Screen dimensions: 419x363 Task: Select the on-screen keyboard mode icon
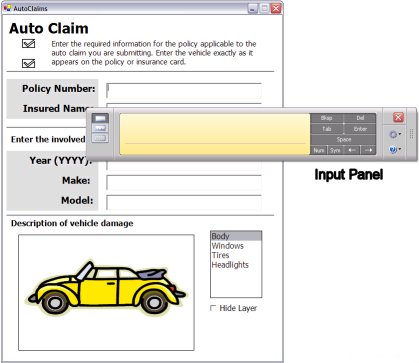coord(100,138)
